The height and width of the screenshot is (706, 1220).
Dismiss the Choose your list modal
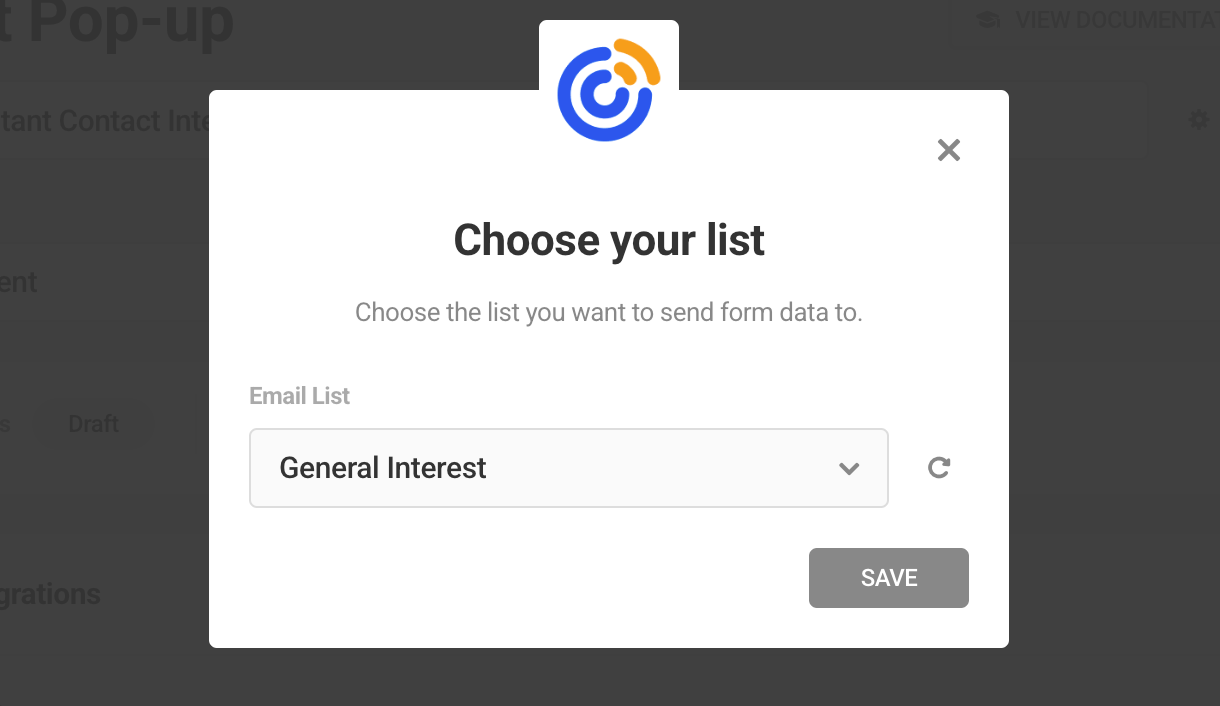tap(948, 149)
